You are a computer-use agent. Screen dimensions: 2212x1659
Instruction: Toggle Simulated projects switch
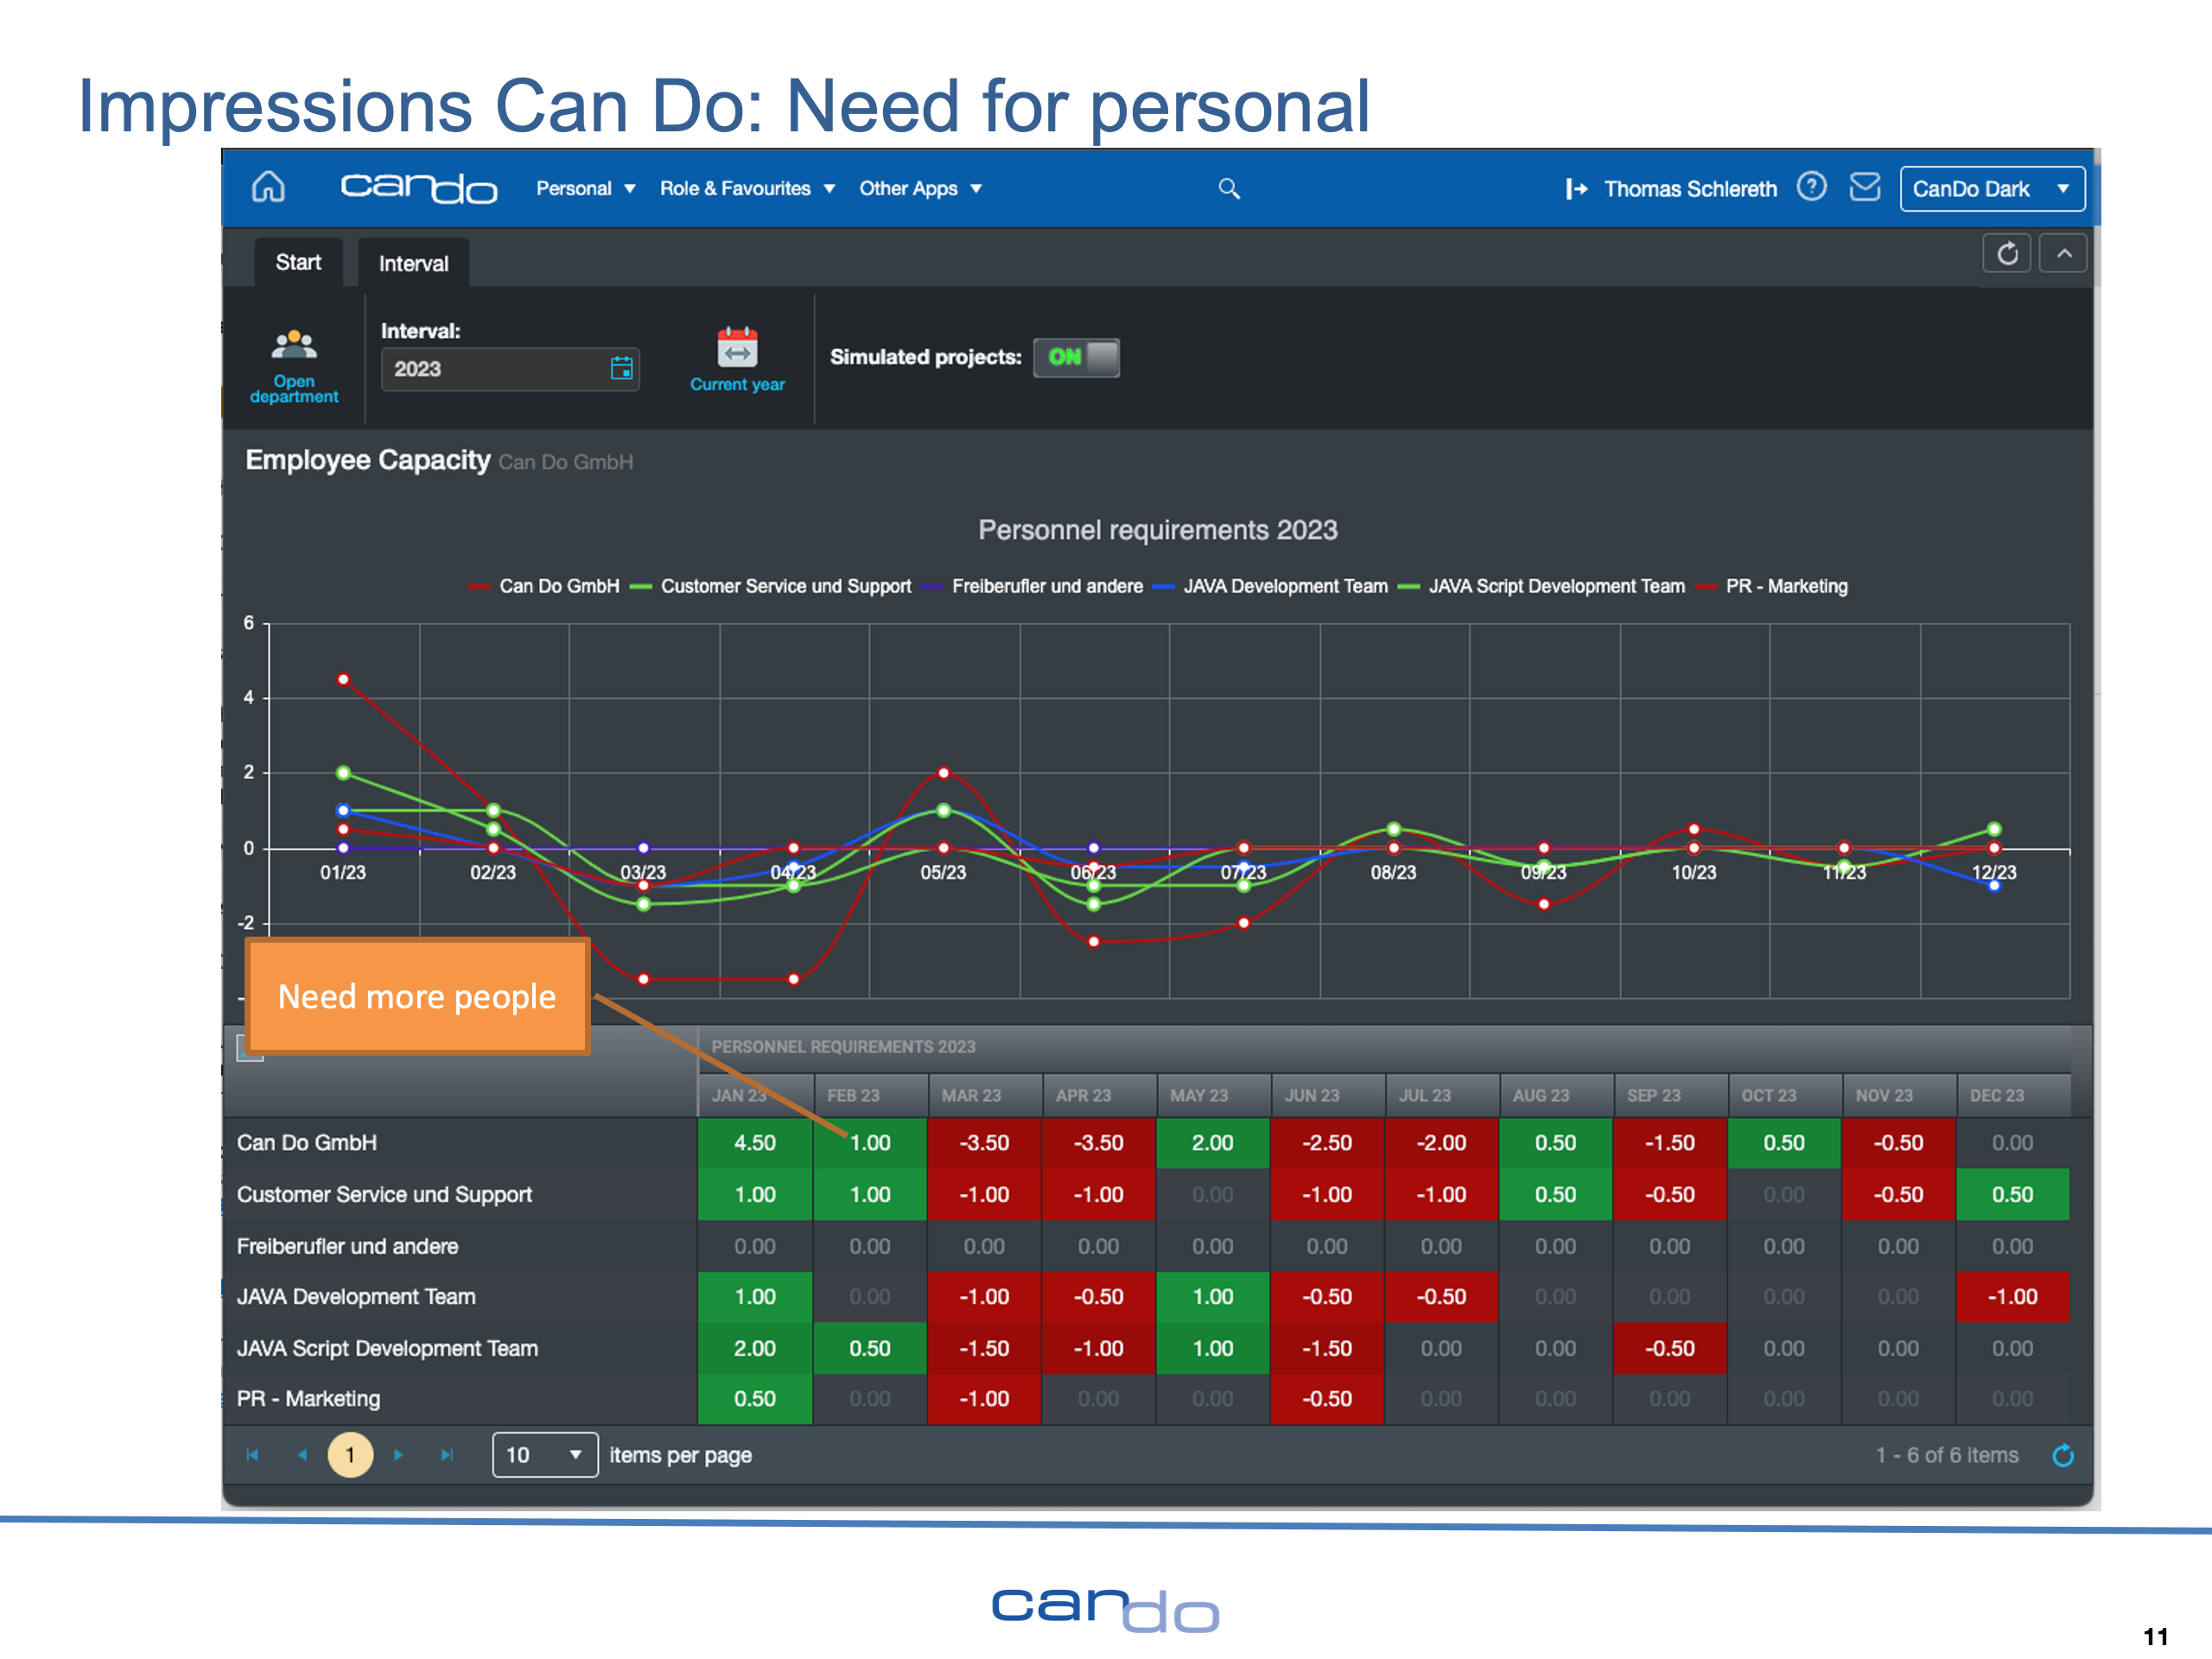pyautogui.click(x=1076, y=357)
